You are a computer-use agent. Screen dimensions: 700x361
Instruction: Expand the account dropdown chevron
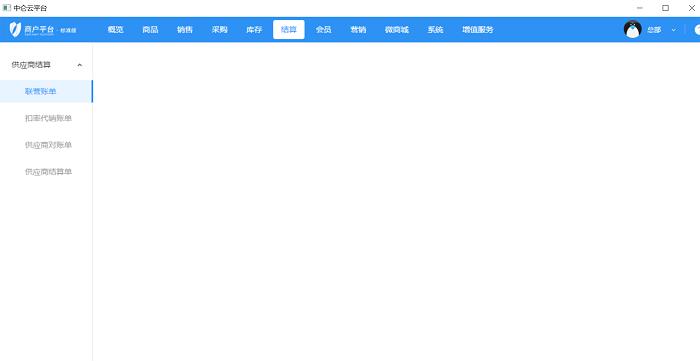674,30
